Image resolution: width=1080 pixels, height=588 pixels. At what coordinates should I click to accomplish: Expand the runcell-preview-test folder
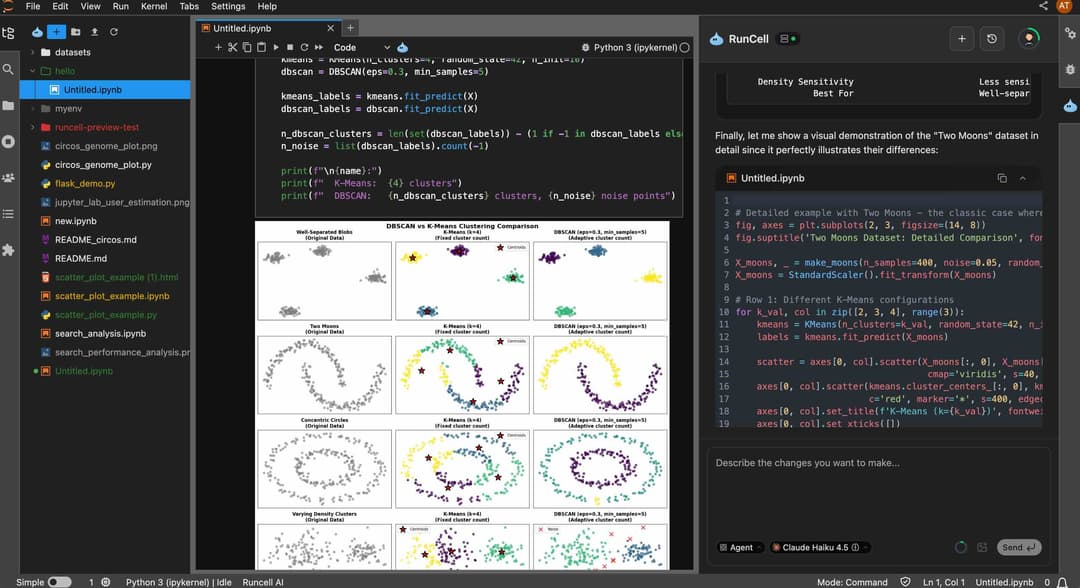click(32, 127)
